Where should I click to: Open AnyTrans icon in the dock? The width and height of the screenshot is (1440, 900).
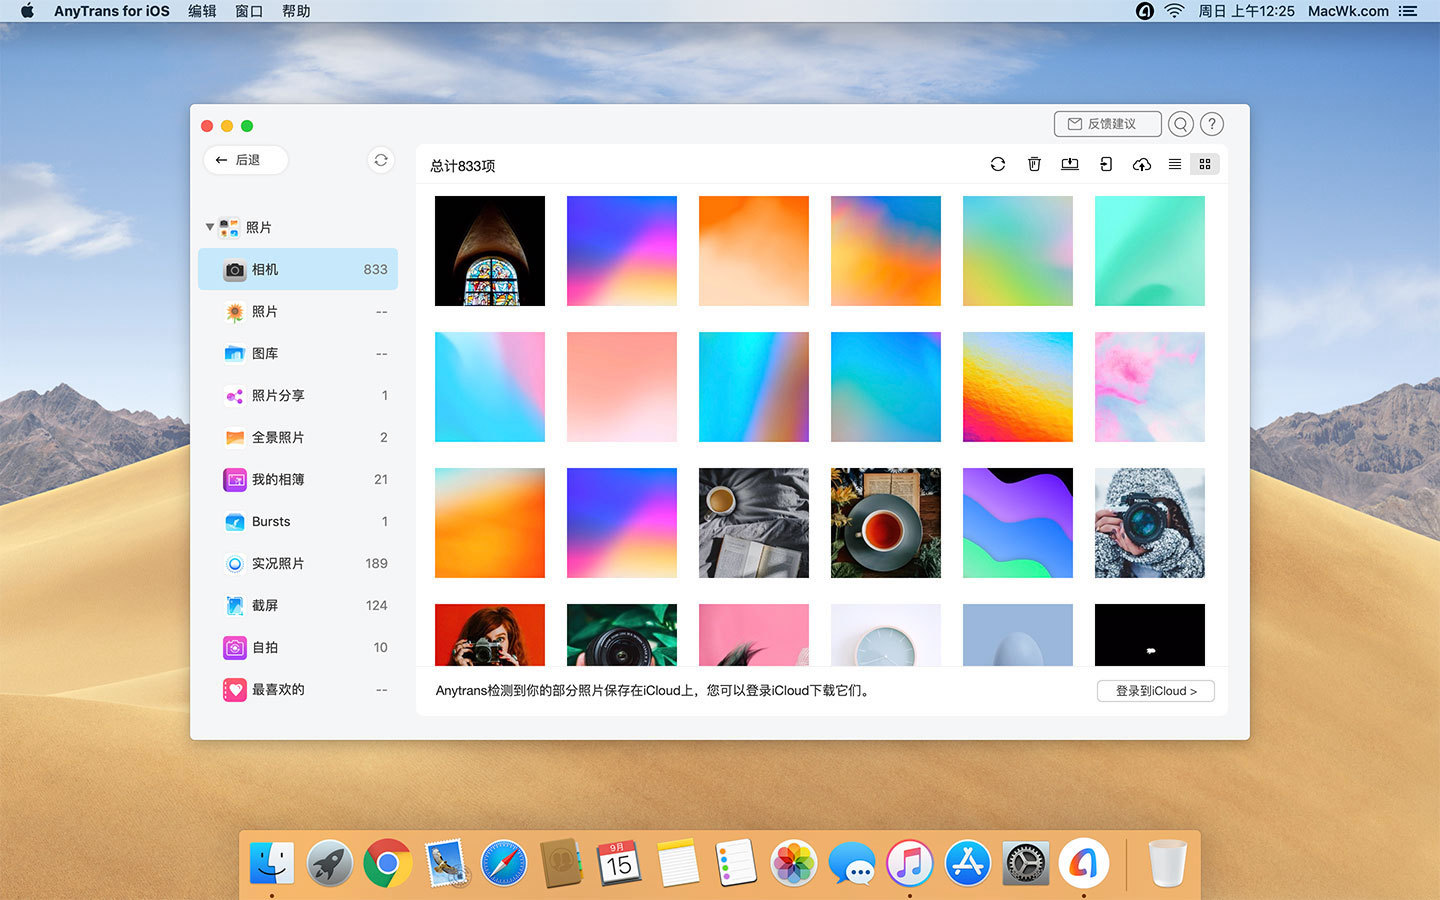click(x=1083, y=863)
